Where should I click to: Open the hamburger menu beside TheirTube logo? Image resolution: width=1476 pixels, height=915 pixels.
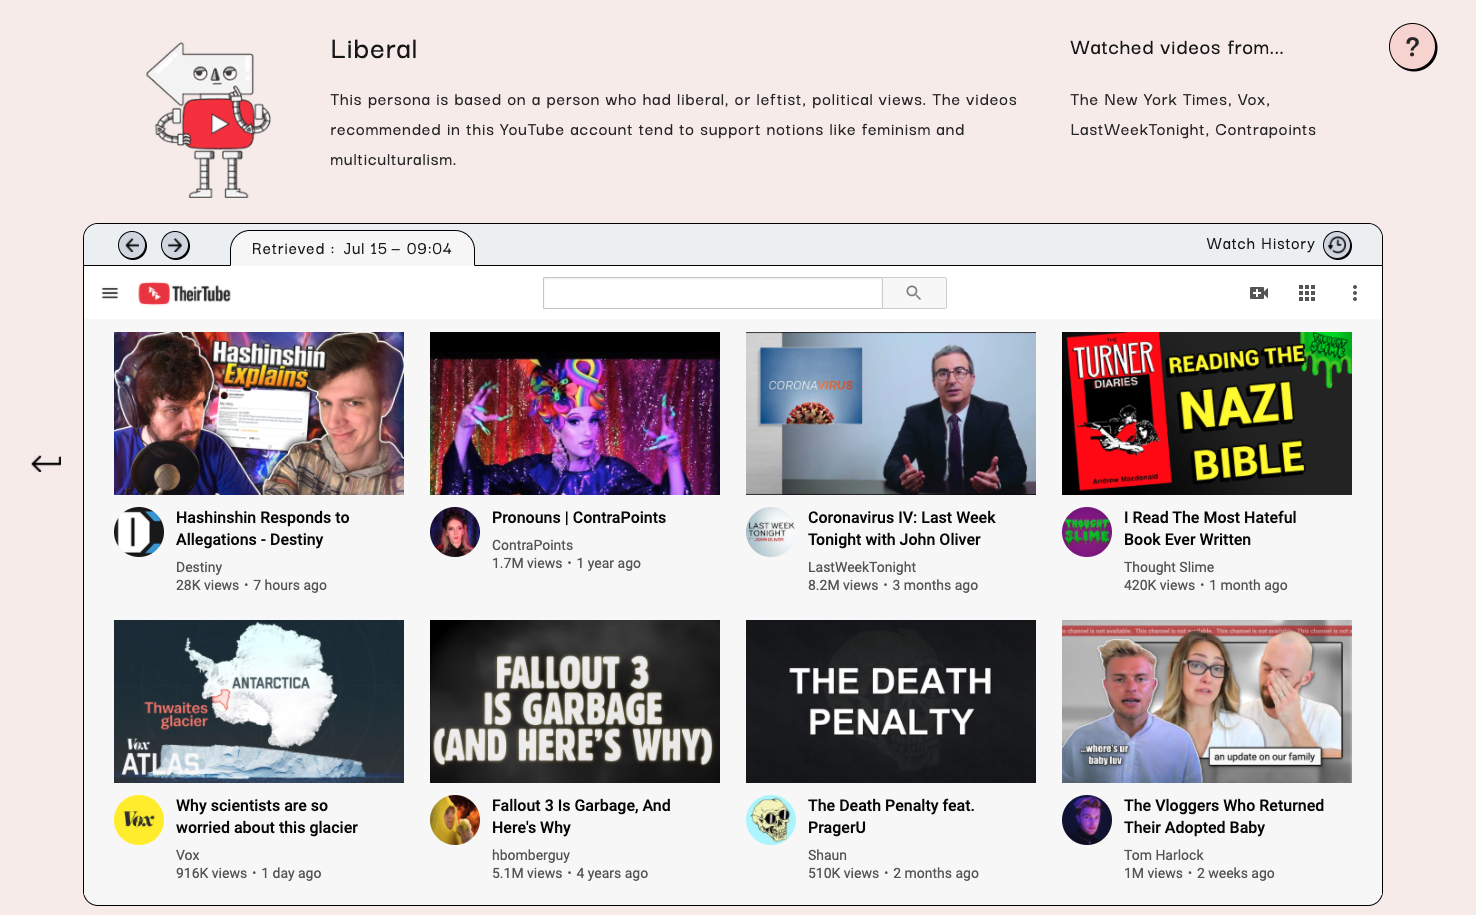(x=110, y=292)
